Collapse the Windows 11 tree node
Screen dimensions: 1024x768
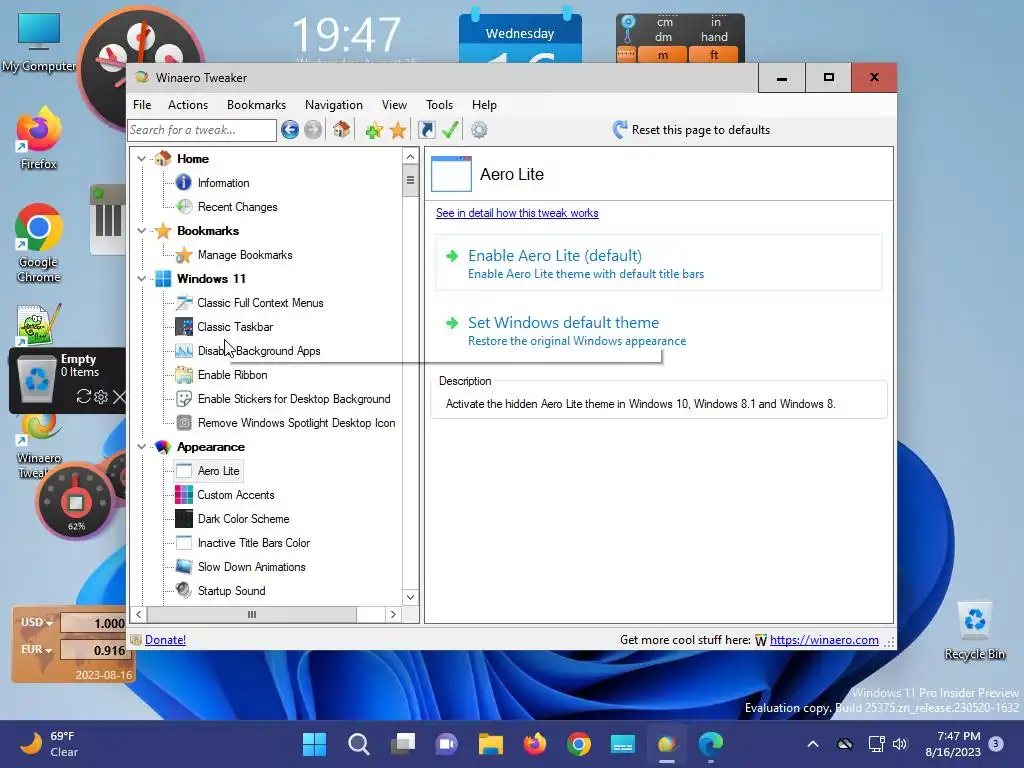141,279
